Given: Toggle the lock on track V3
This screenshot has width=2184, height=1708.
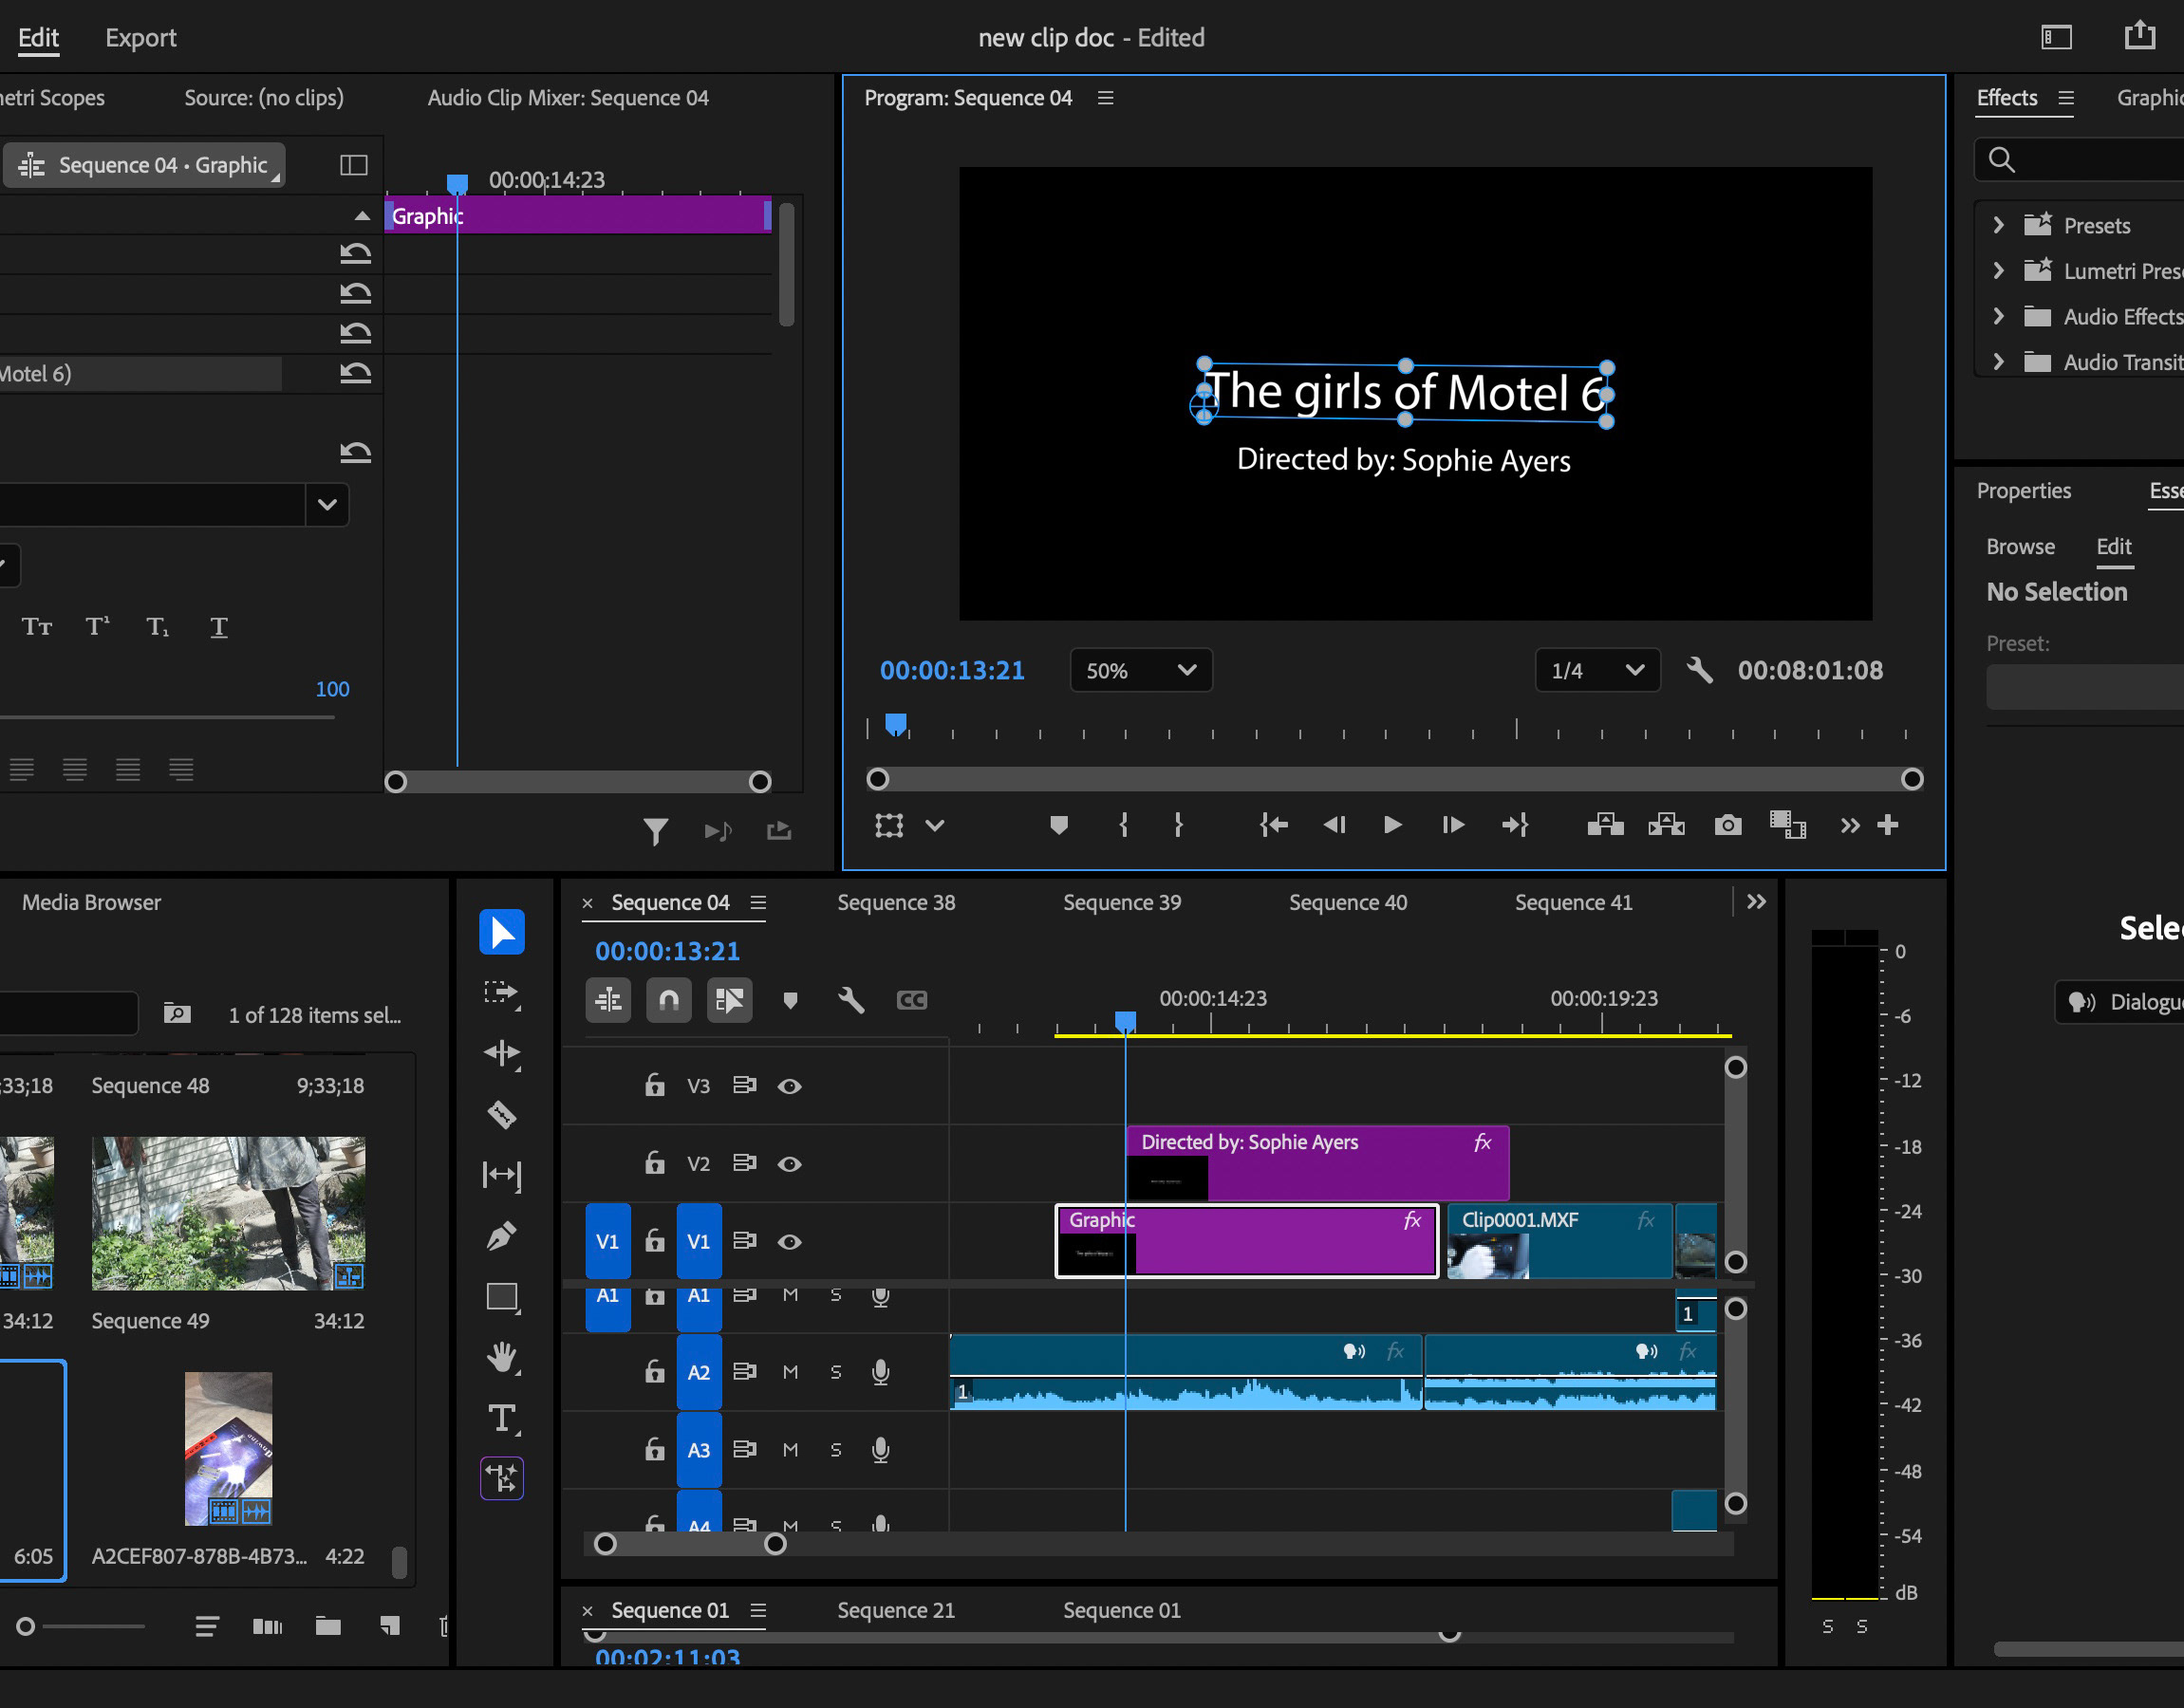Looking at the screenshot, I should pos(654,1086).
